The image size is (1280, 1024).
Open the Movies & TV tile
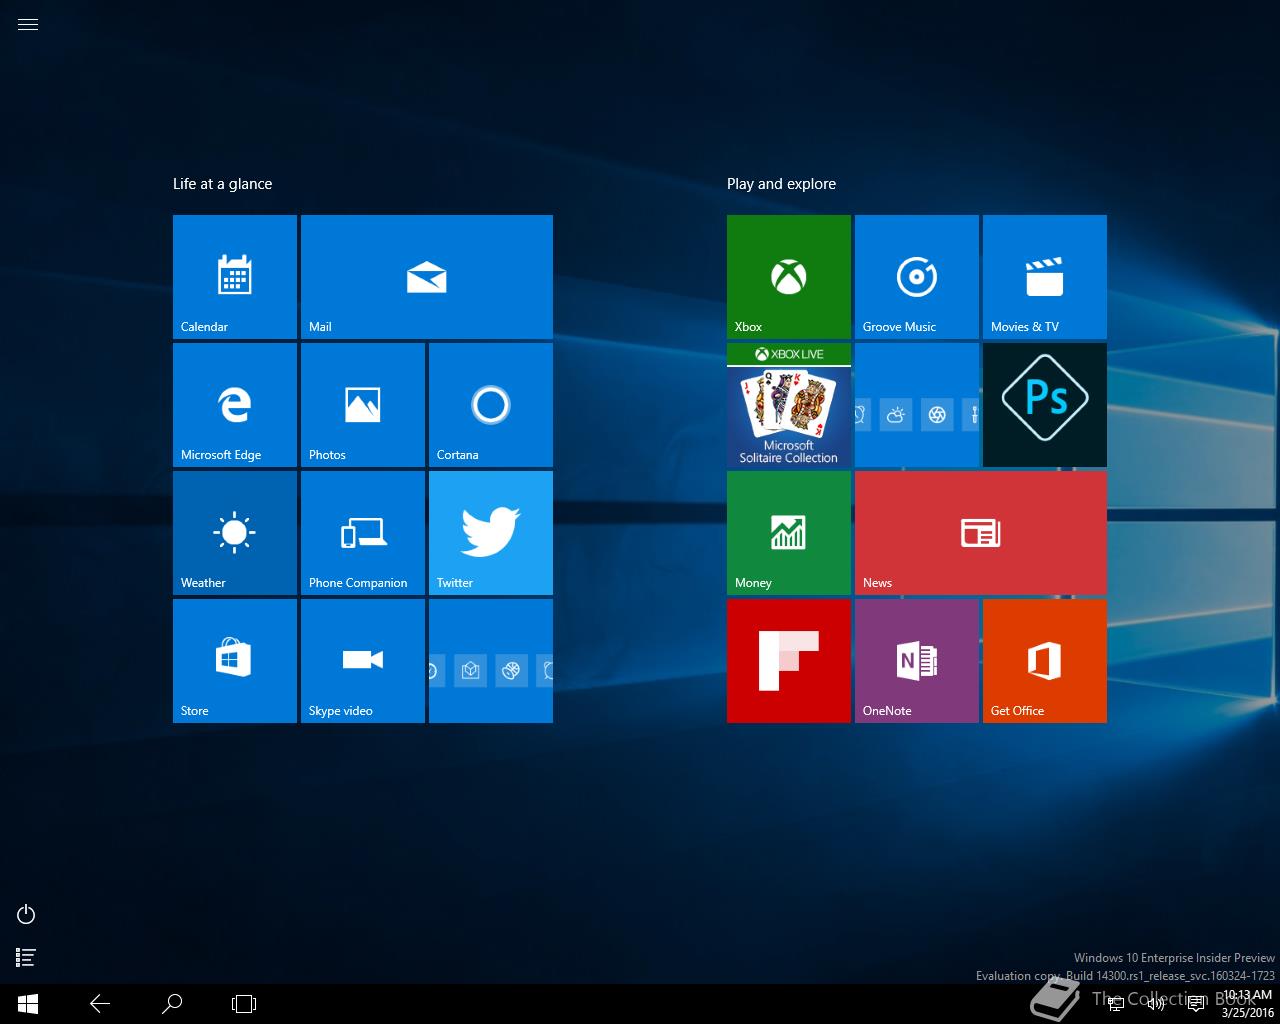click(x=1045, y=277)
